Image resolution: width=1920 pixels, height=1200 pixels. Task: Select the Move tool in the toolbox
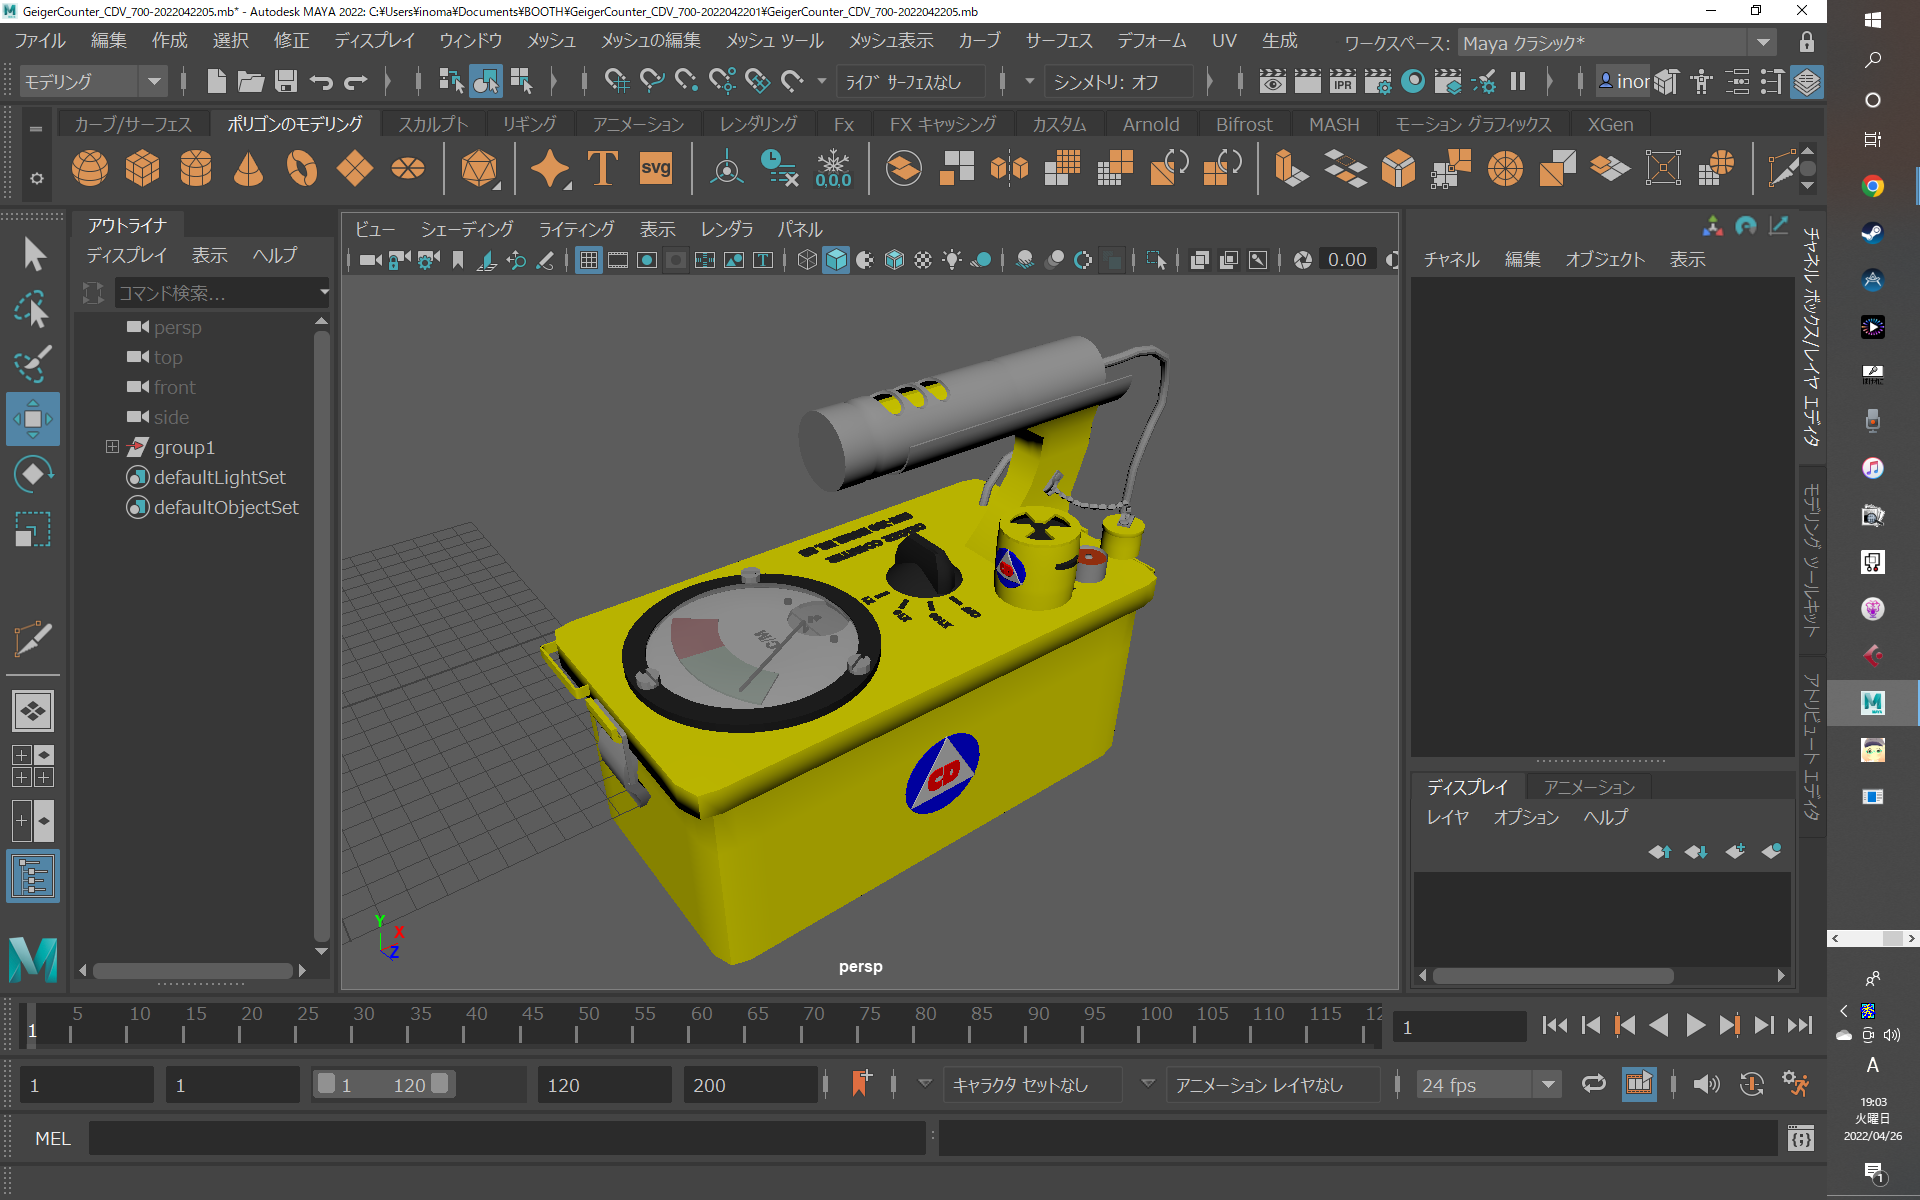[x=33, y=419]
